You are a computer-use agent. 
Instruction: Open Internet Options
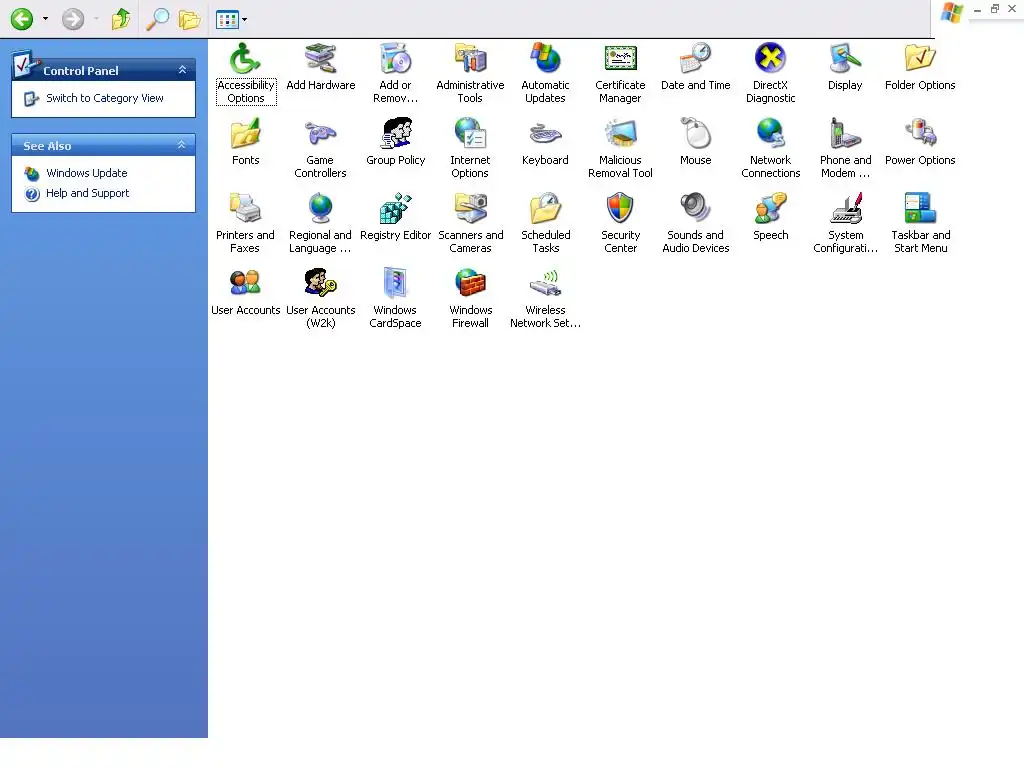click(x=470, y=148)
